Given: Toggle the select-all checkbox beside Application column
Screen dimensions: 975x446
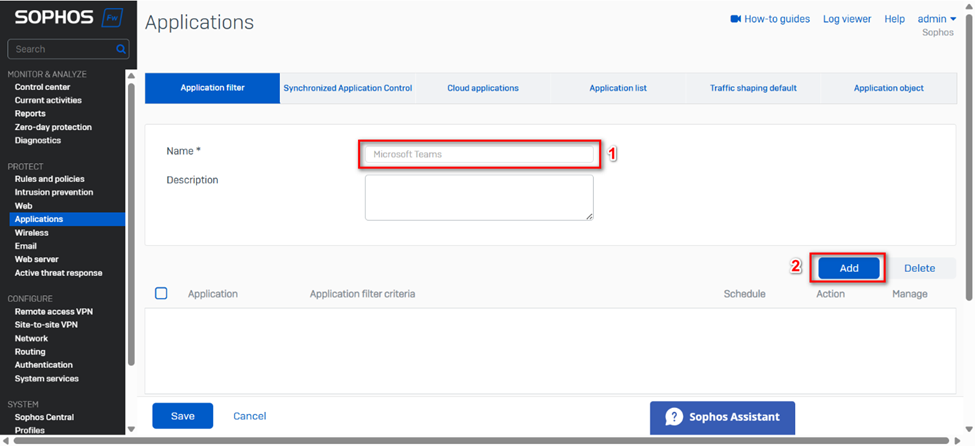Looking at the screenshot, I should 161,294.
